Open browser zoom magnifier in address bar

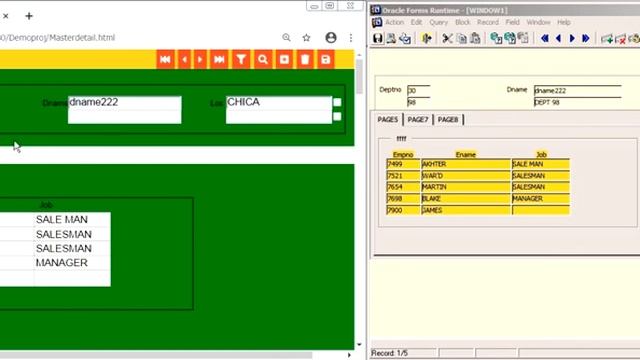tap(287, 38)
